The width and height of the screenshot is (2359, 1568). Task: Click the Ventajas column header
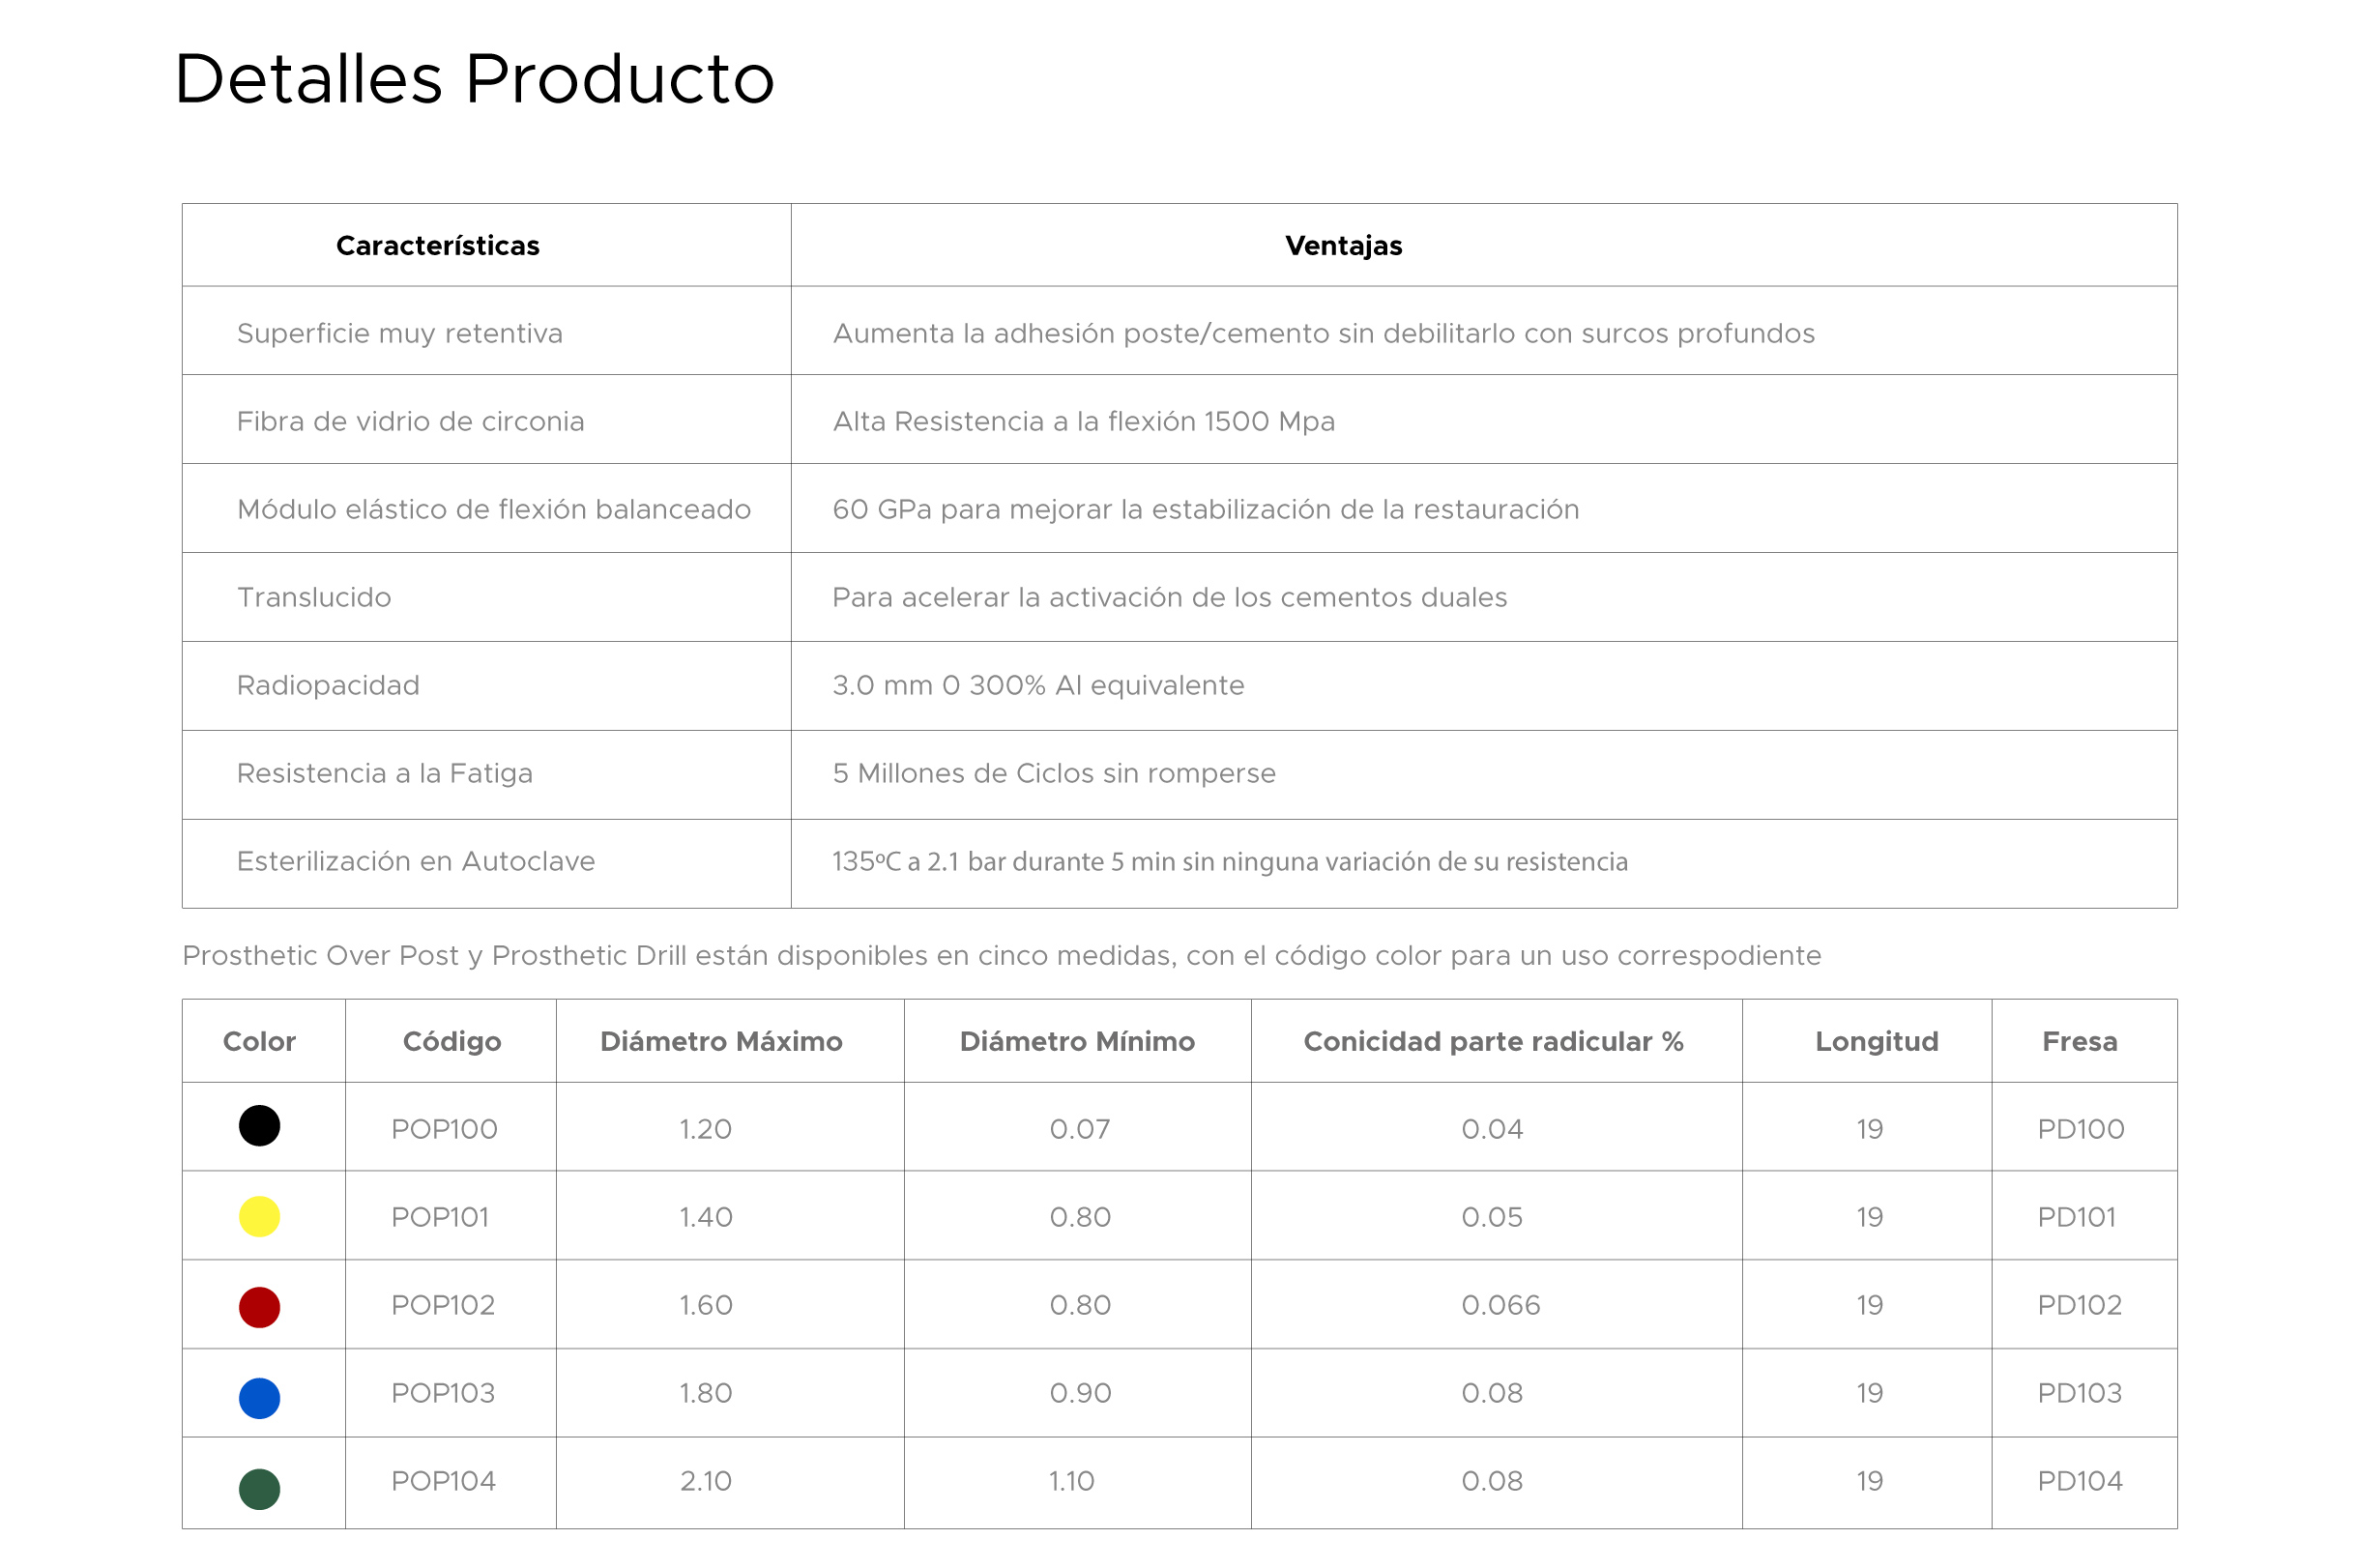1343,246
